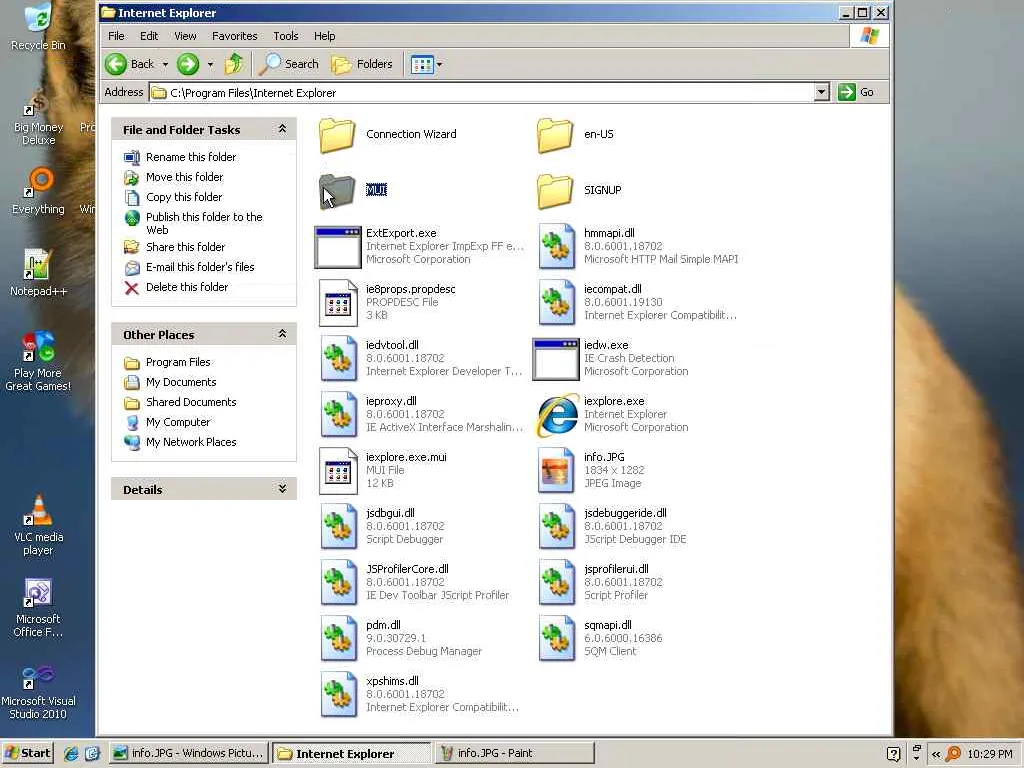The height and width of the screenshot is (768, 1024).
Task: Select iedw.exe file icon
Action: 556,359
